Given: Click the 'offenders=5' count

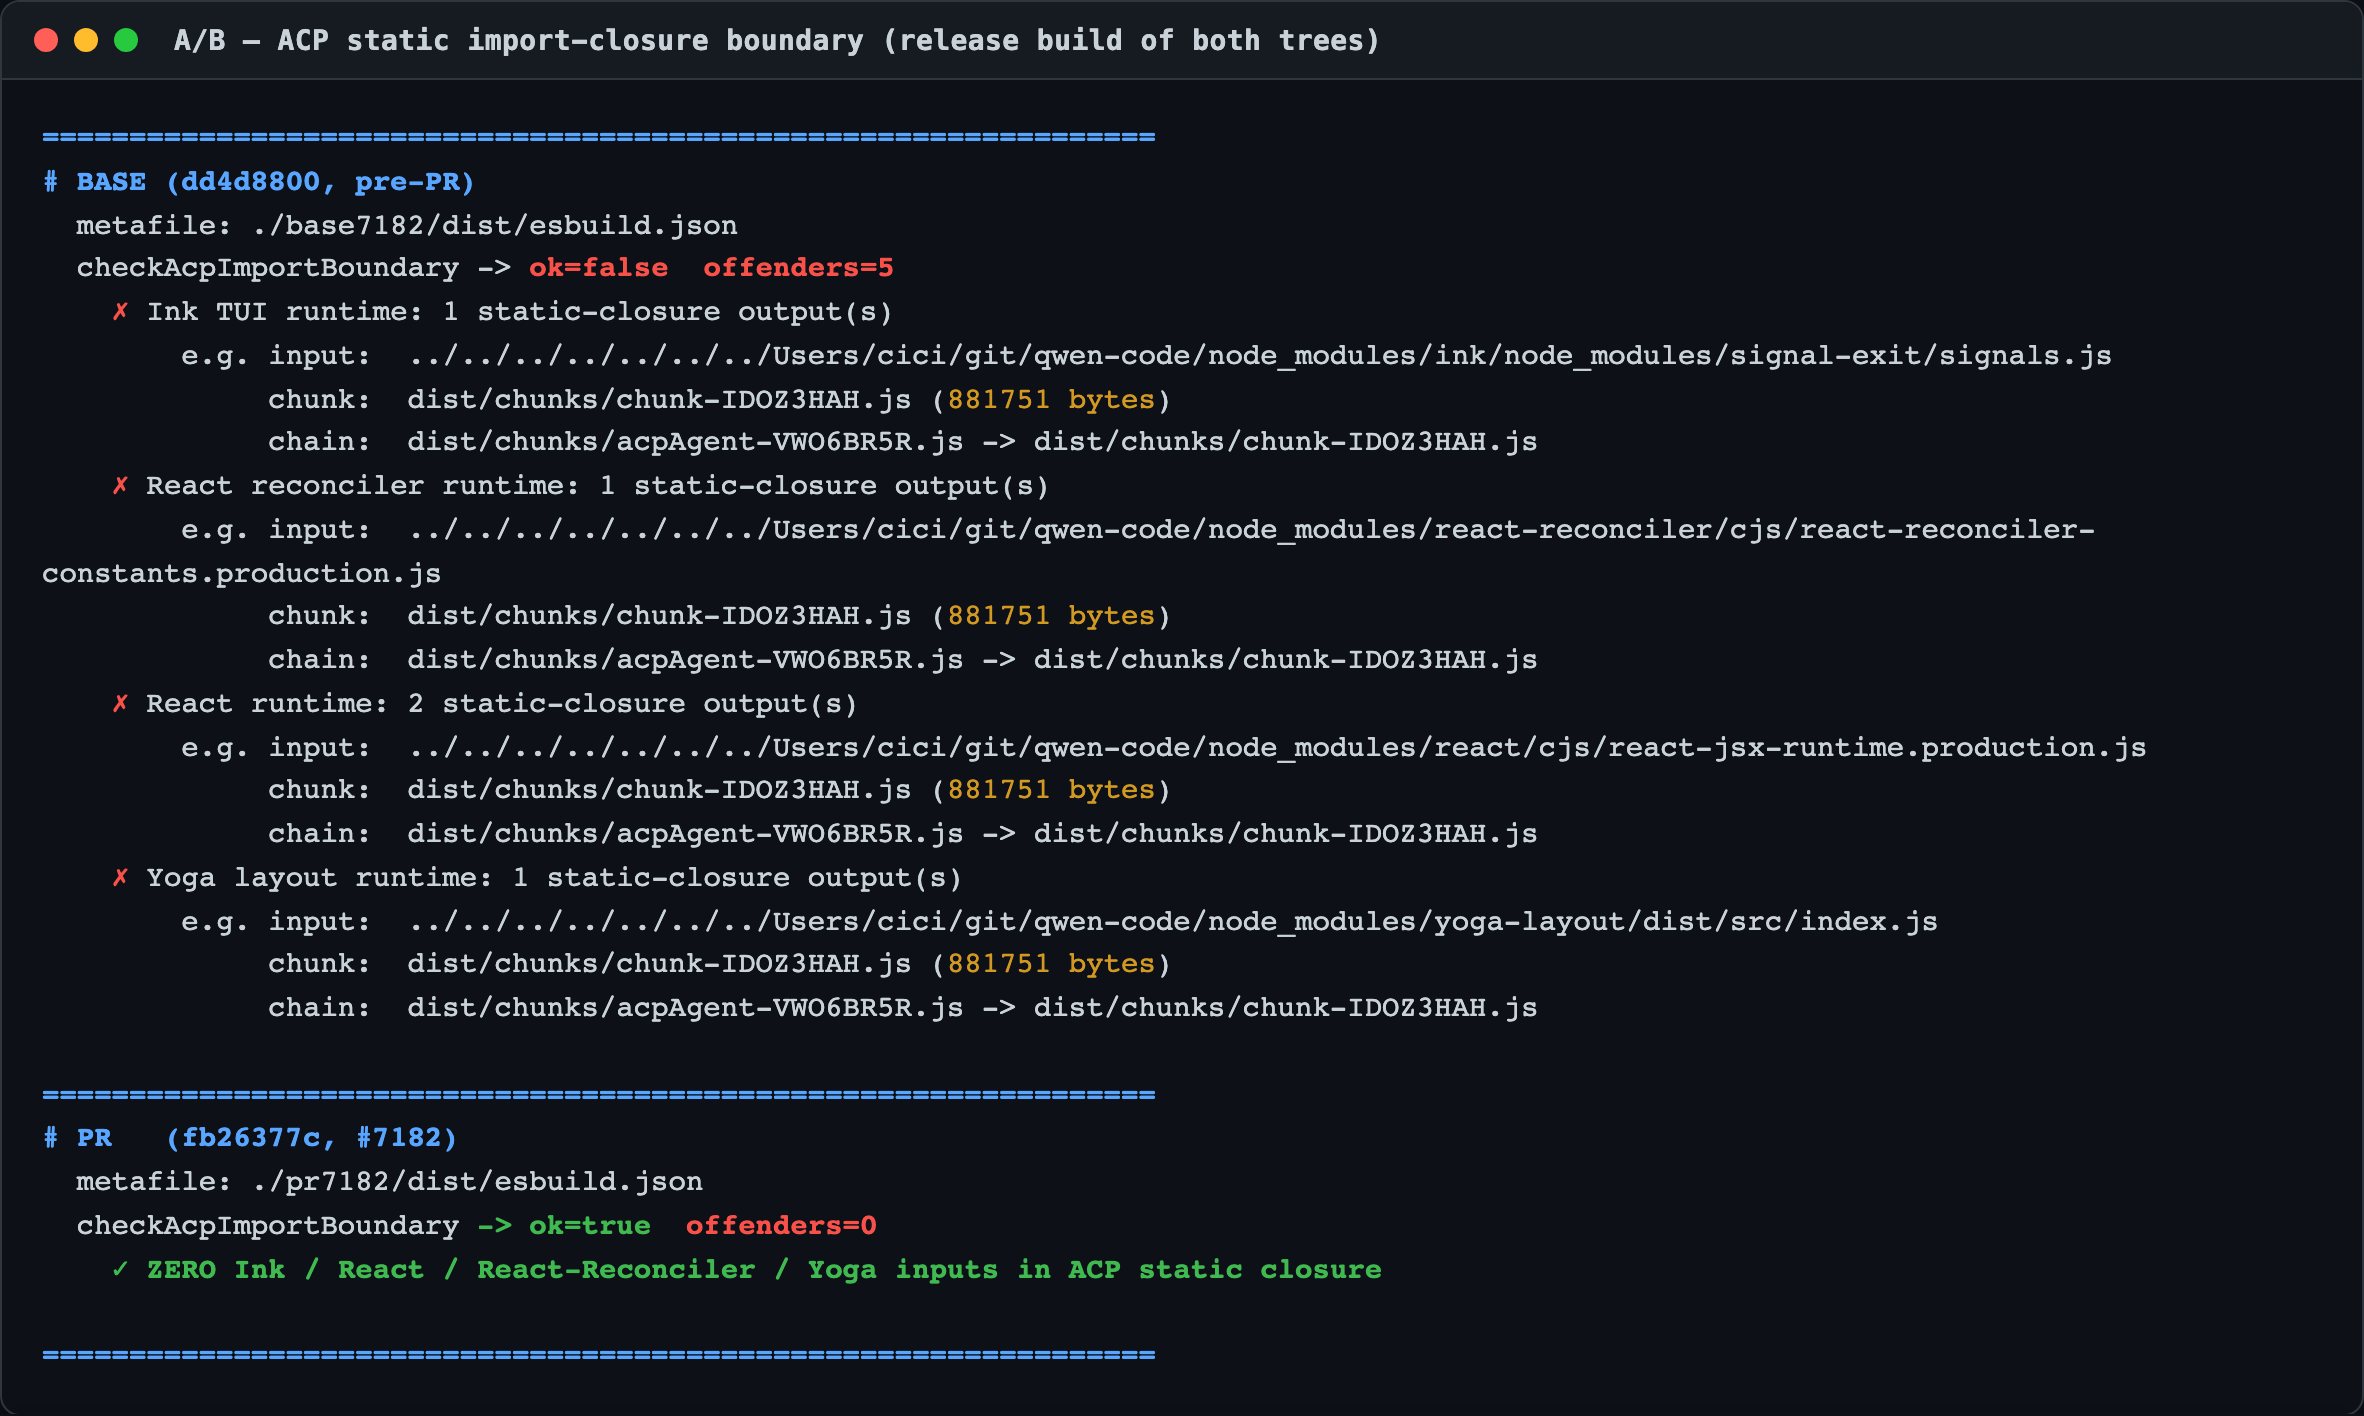Looking at the screenshot, I should (x=798, y=268).
